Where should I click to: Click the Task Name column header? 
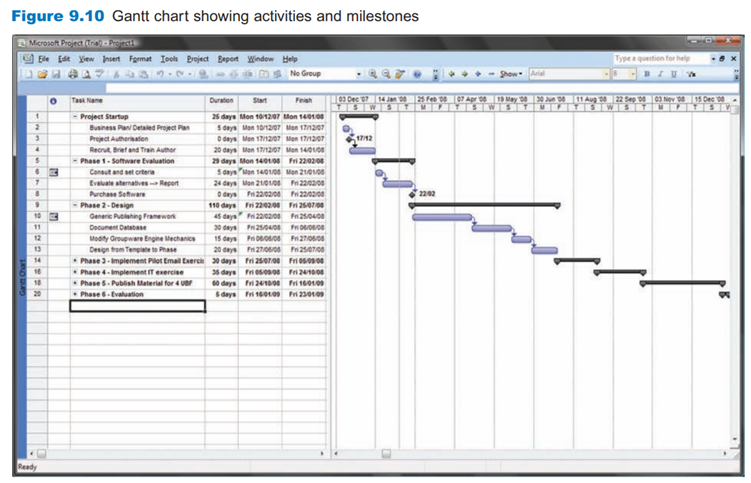click(x=134, y=101)
